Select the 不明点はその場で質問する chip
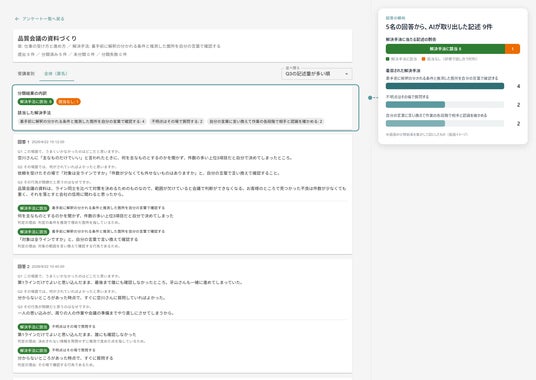536x380 pixels. tap(177, 121)
